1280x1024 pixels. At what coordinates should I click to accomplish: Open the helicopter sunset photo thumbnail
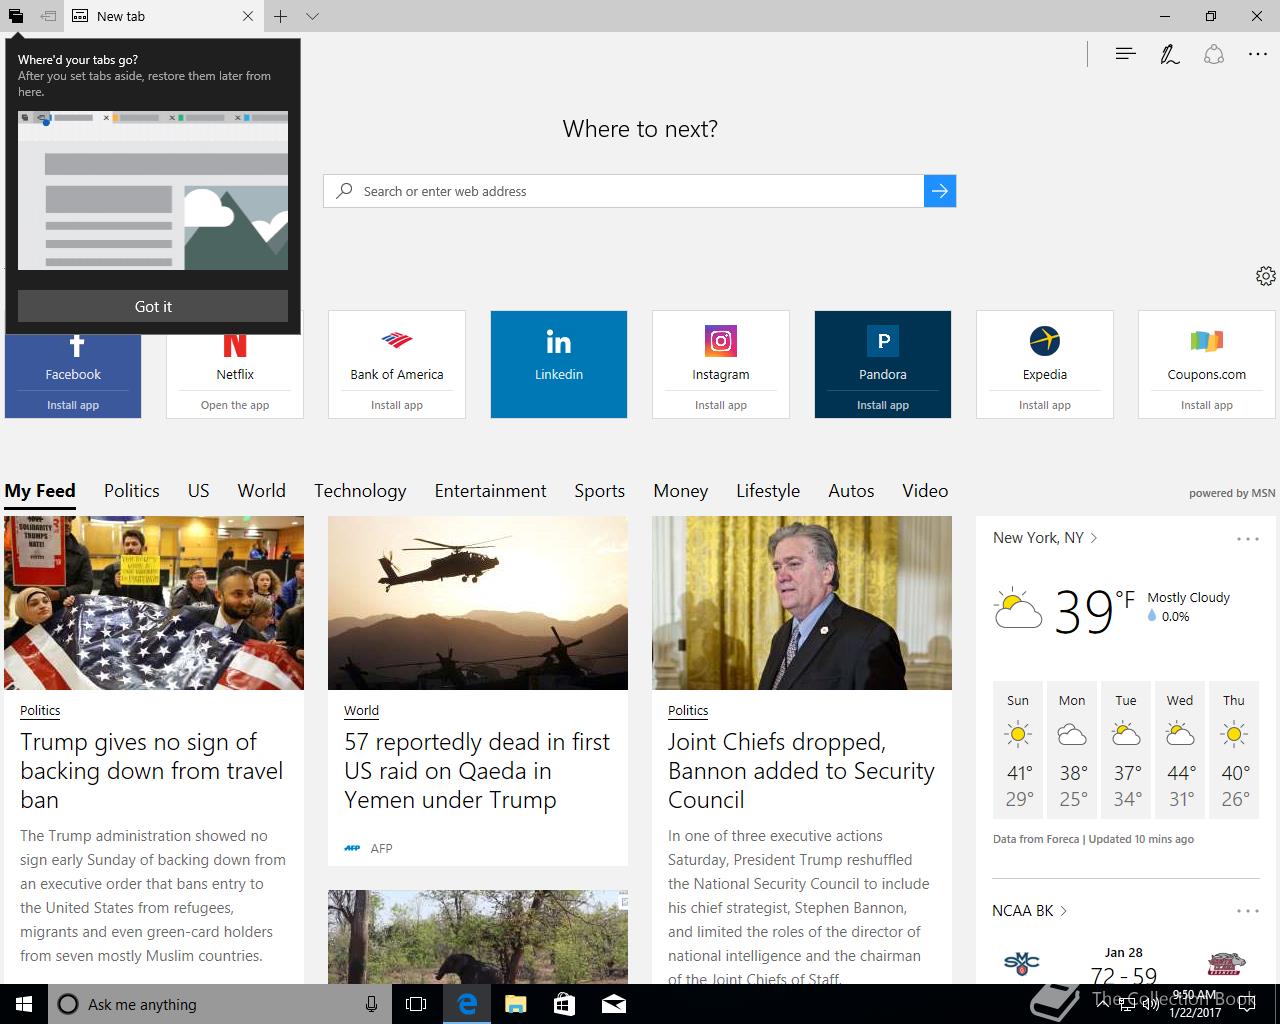pos(478,603)
